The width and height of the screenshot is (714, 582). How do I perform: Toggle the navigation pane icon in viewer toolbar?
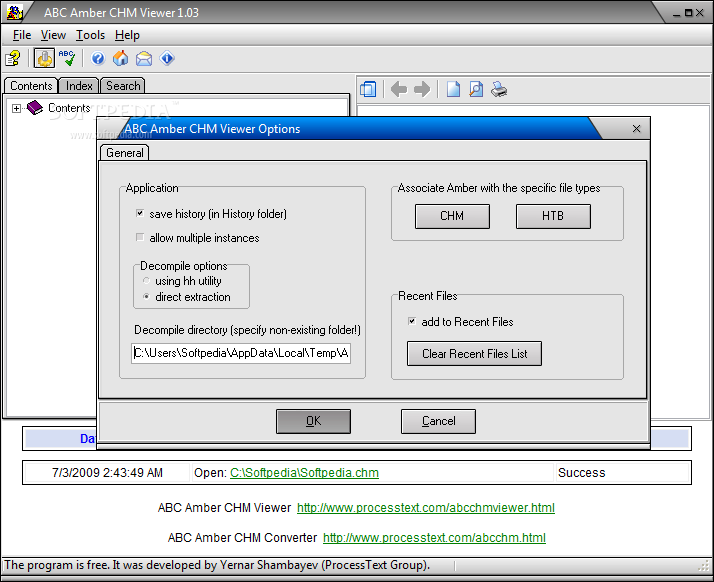coord(368,89)
